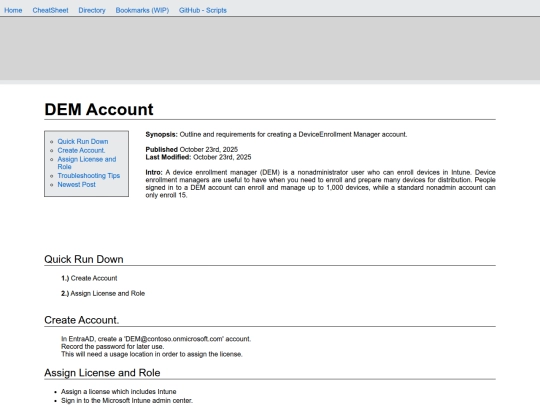The image size is (540, 405).
Task: Click the Intro paragraph about device enrollment manager
Action: tap(320, 184)
